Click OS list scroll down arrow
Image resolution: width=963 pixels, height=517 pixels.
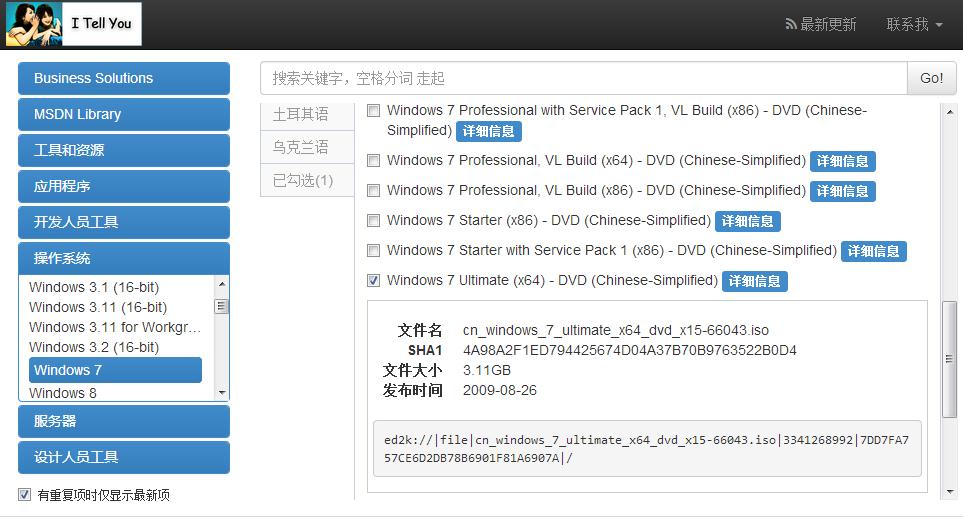[x=222, y=393]
